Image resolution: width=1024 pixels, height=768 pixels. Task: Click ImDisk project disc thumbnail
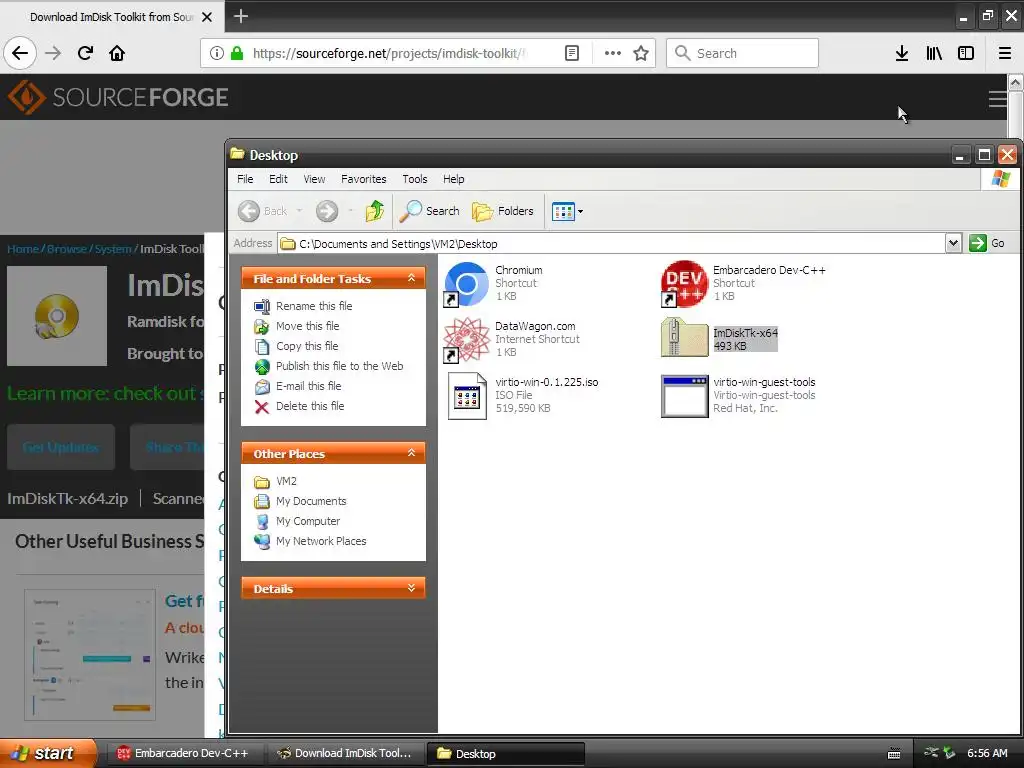coord(57,316)
